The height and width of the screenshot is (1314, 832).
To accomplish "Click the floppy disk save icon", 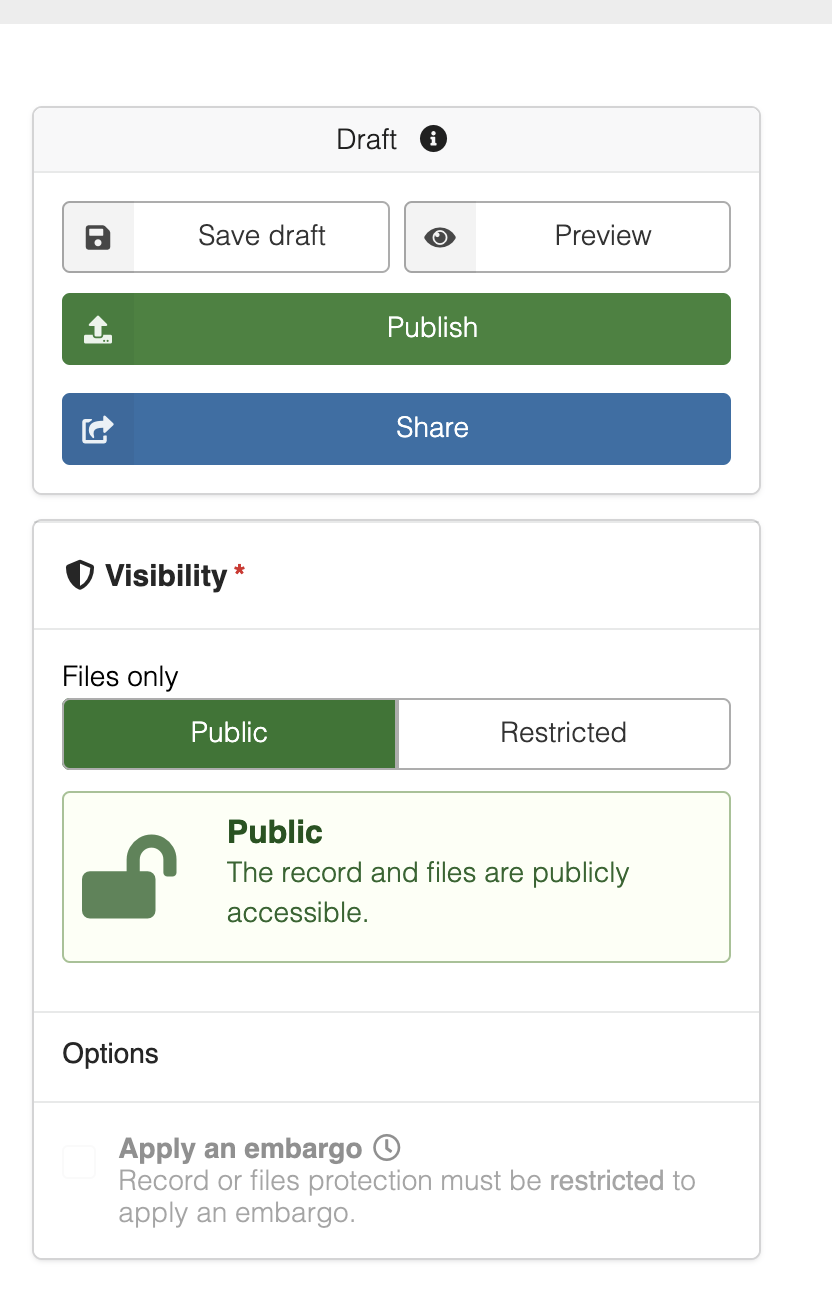I will tap(98, 237).
